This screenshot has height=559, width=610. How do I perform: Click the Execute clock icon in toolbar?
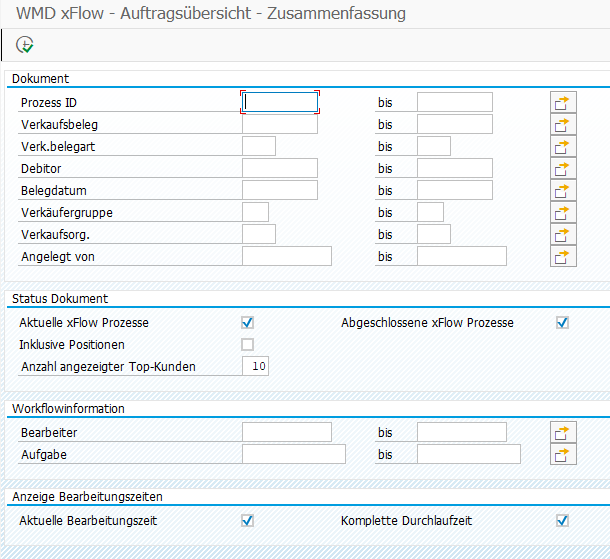click(25, 45)
